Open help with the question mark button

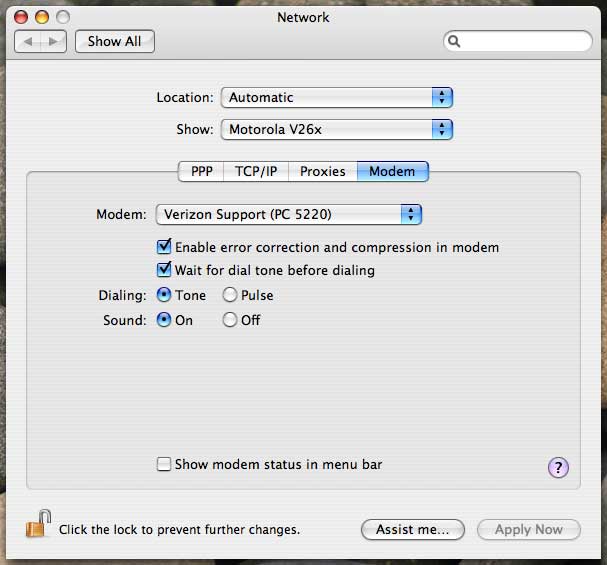[558, 467]
